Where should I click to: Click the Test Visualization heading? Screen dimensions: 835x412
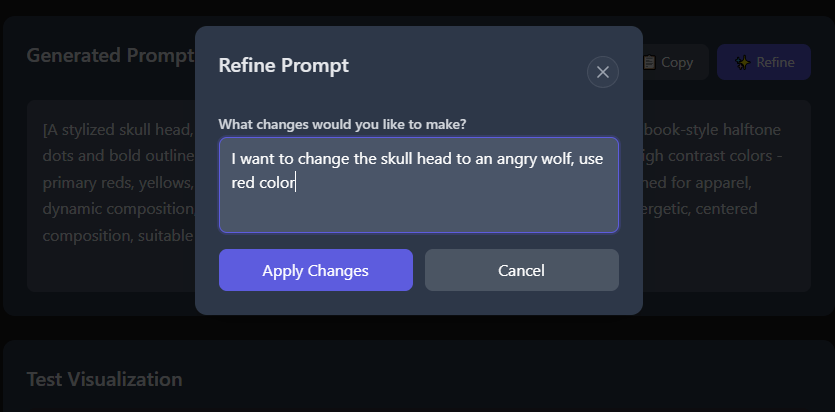104,379
